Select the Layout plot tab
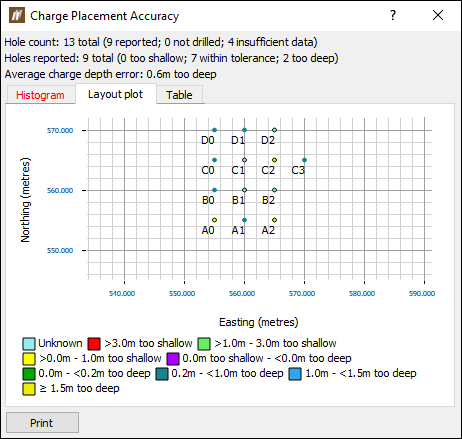462x439 pixels. [115, 94]
